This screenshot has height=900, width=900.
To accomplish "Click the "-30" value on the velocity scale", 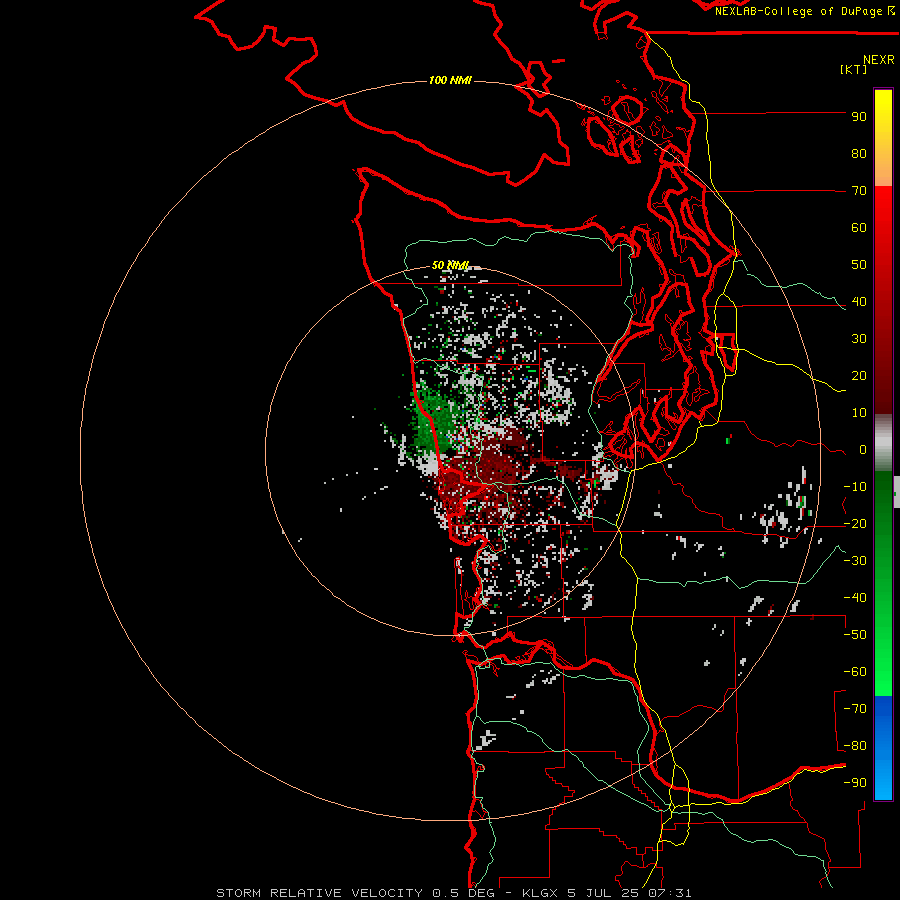I will pos(855,561).
